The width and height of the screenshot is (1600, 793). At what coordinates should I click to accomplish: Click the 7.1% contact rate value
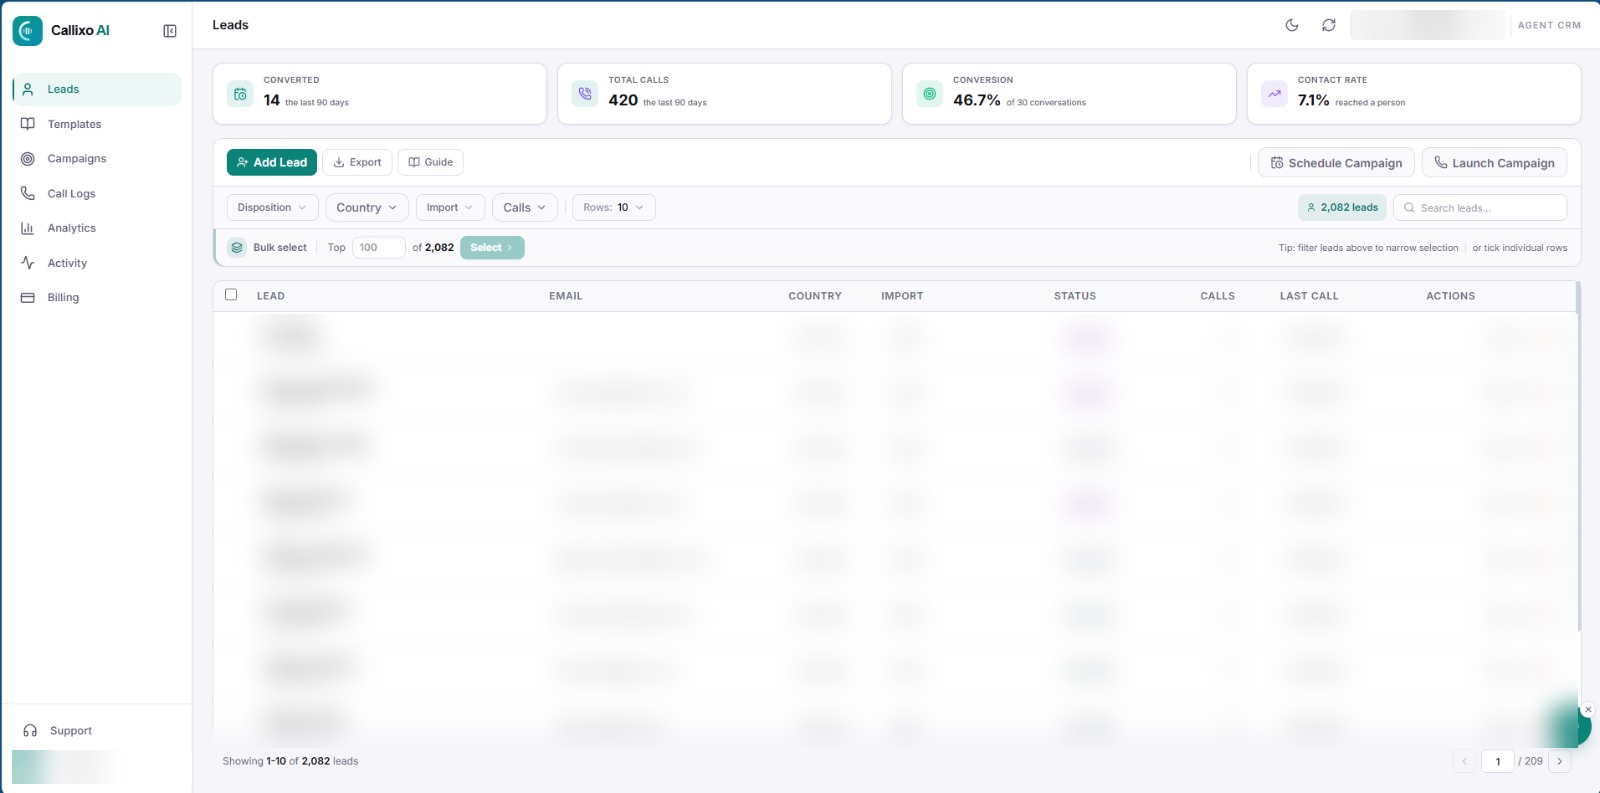click(x=1313, y=100)
